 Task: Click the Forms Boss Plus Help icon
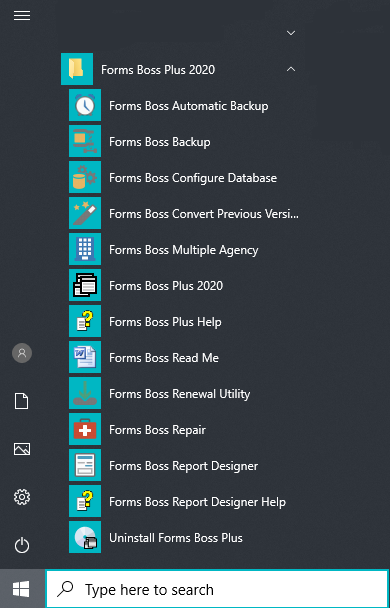click(85, 321)
